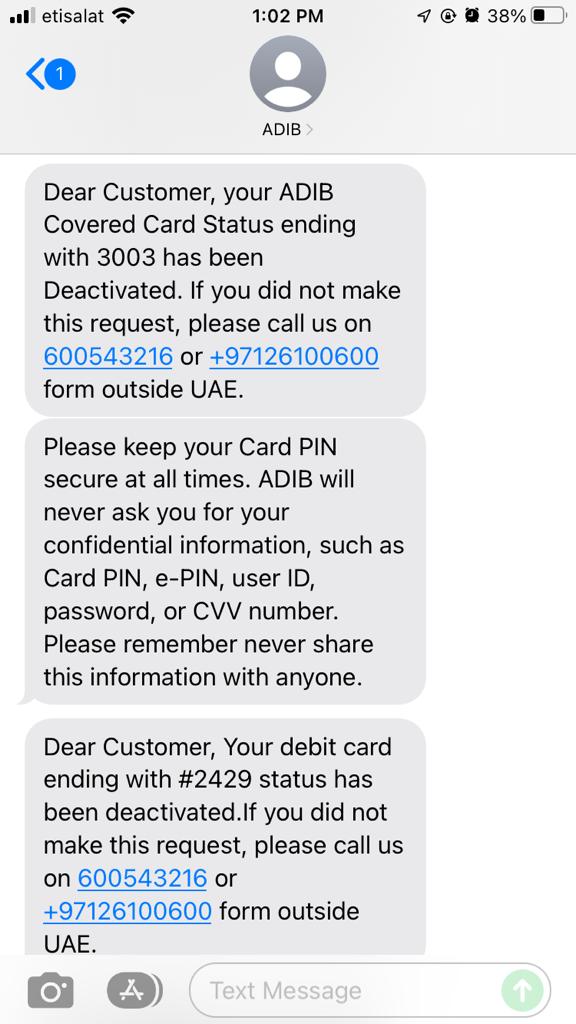The image size is (576, 1024).
Task: Tap the green send arrow
Action: coord(522,991)
